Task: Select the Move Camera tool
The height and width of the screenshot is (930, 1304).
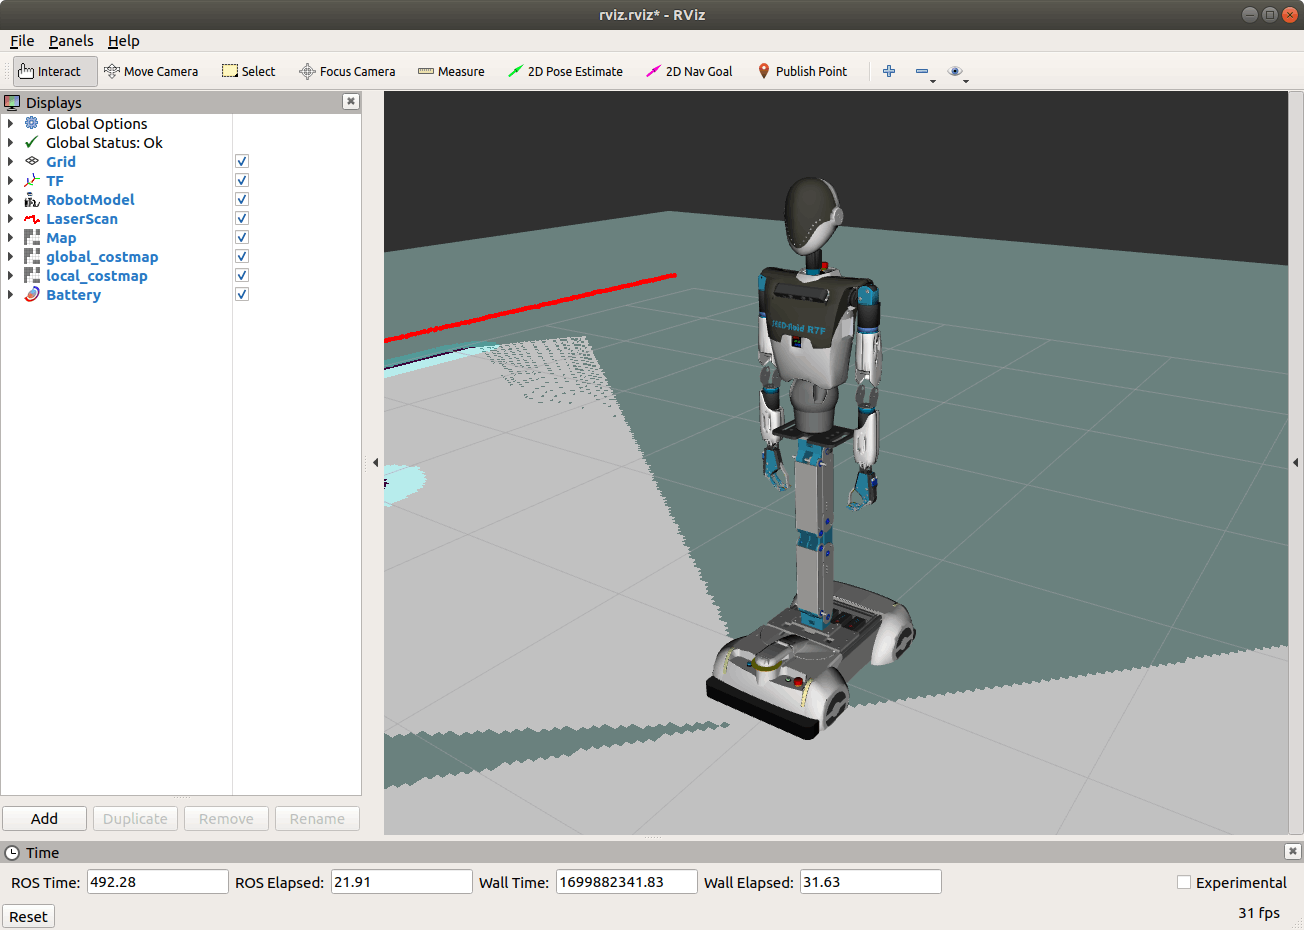Action: (x=151, y=71)
